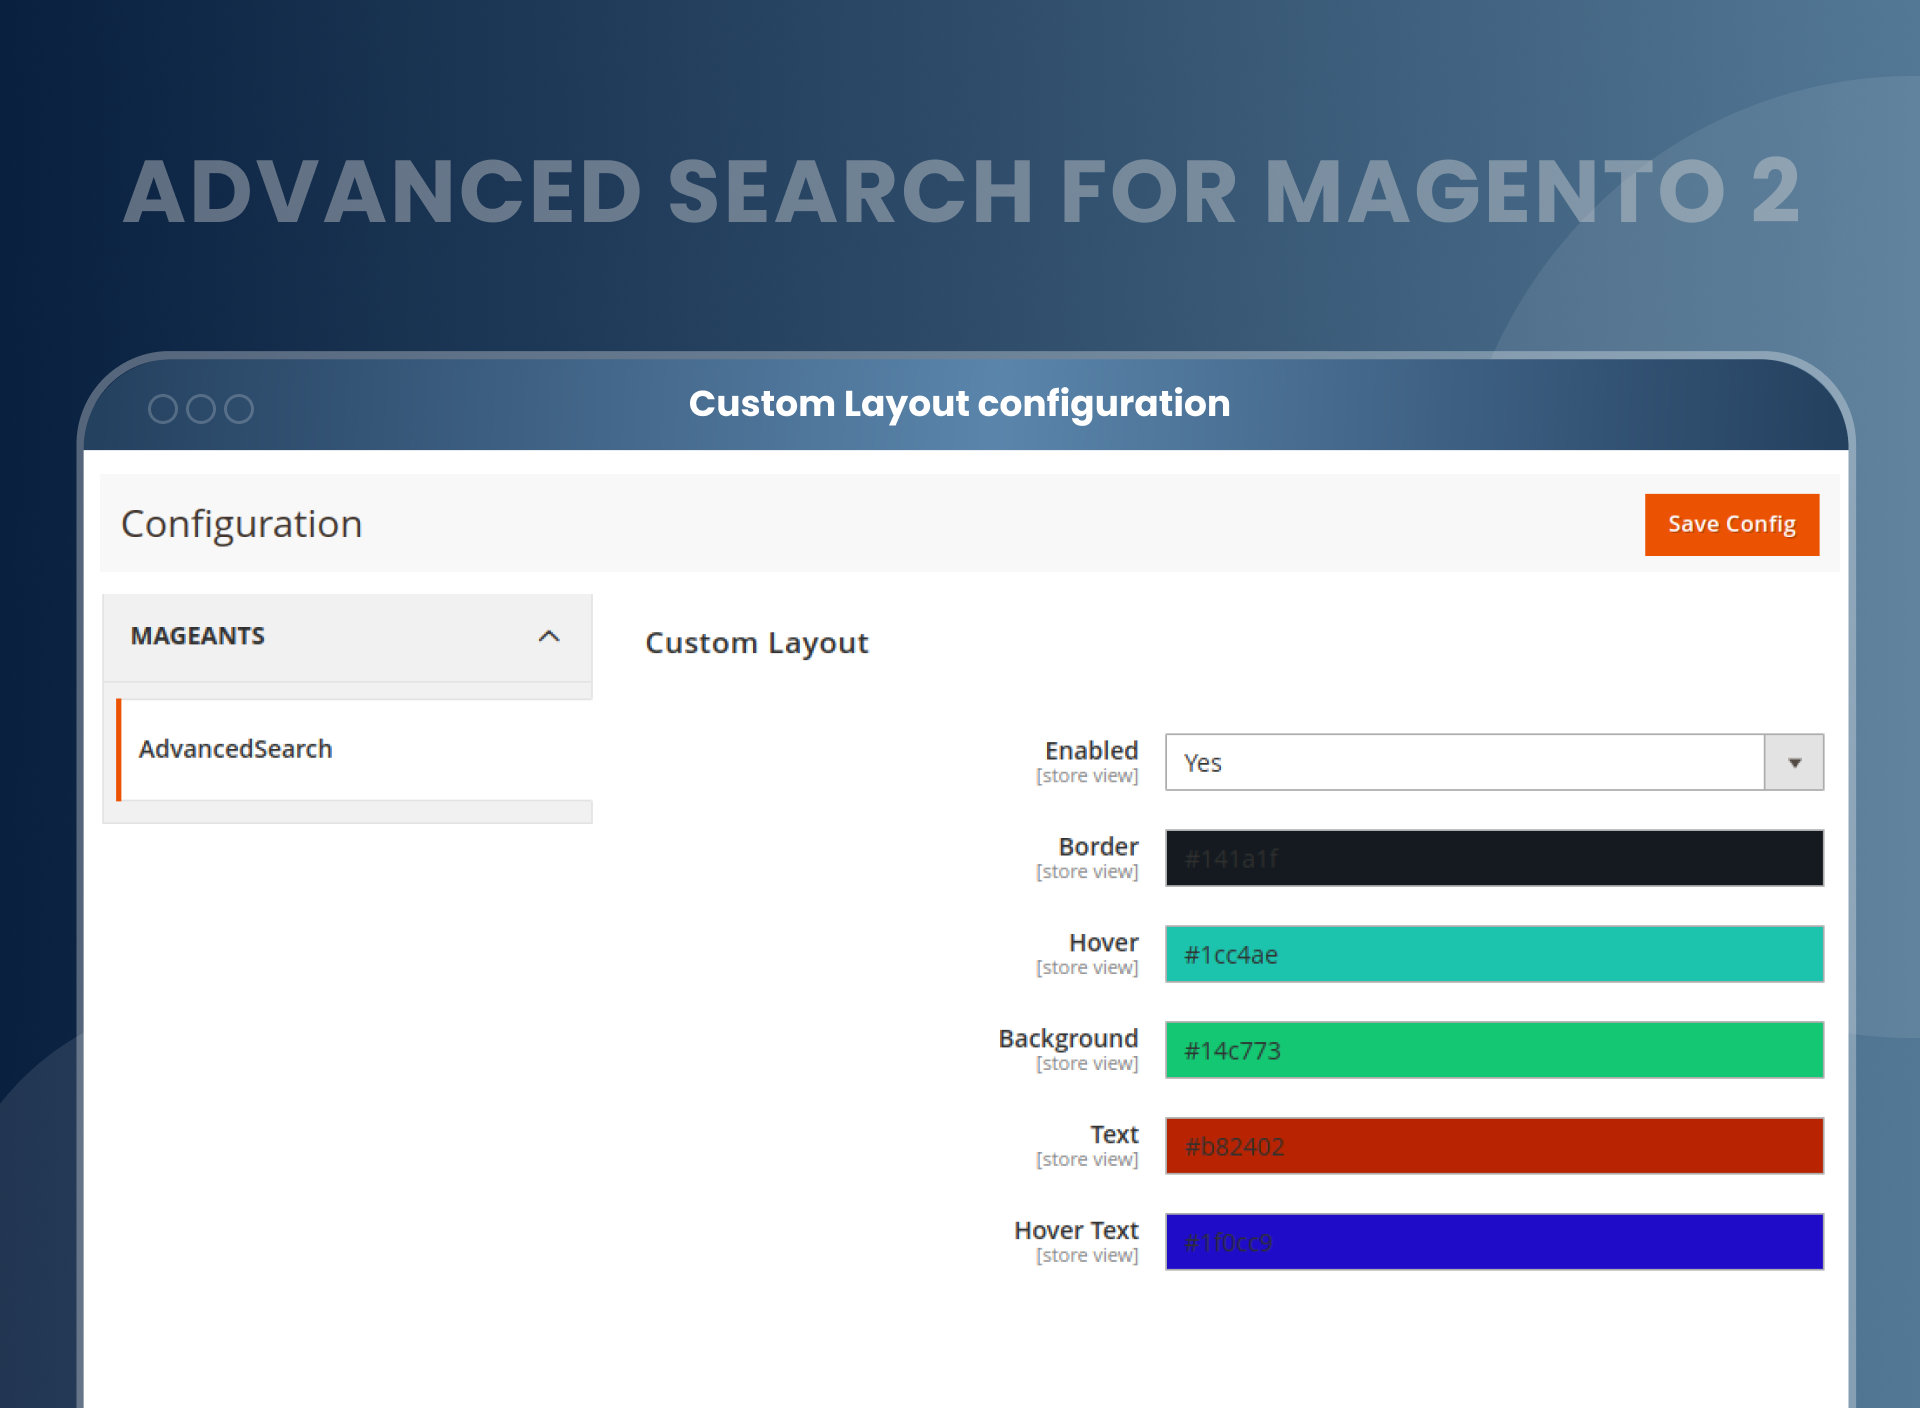Click the Configuration heading
1920x1408 pixels.
coord(241,524)
